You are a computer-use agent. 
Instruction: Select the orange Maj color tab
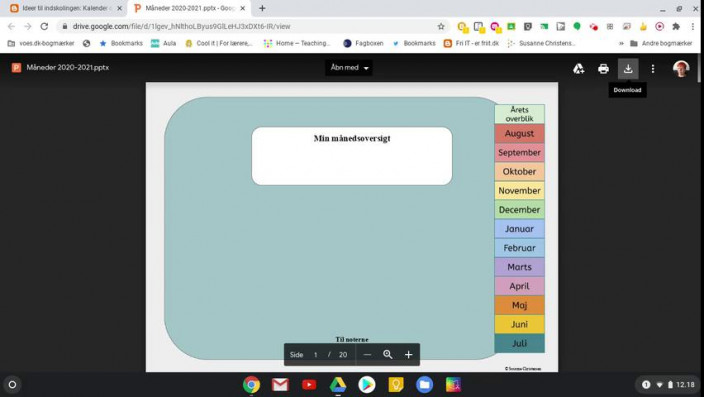tap(519, 305)
